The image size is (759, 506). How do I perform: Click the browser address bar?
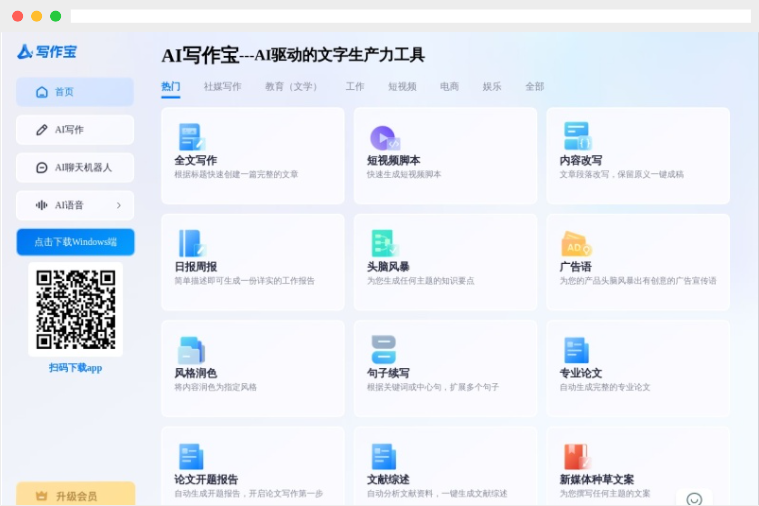click(x=410, y=16)
